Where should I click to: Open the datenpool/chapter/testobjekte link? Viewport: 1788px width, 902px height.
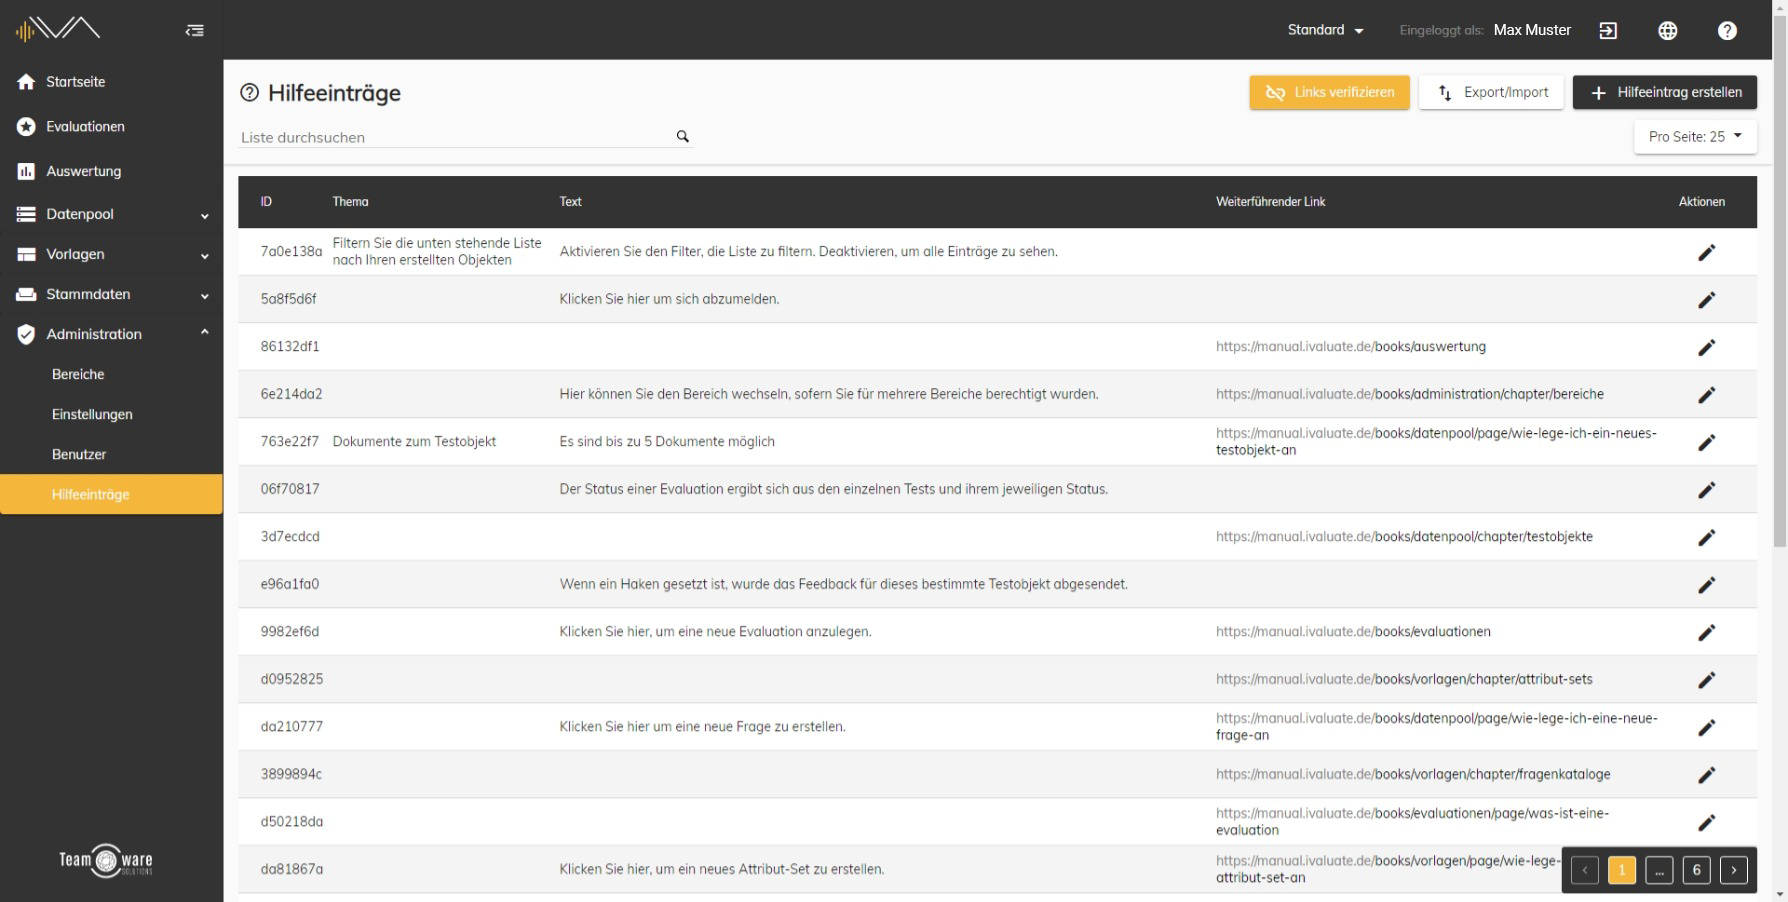[1404, 537]
